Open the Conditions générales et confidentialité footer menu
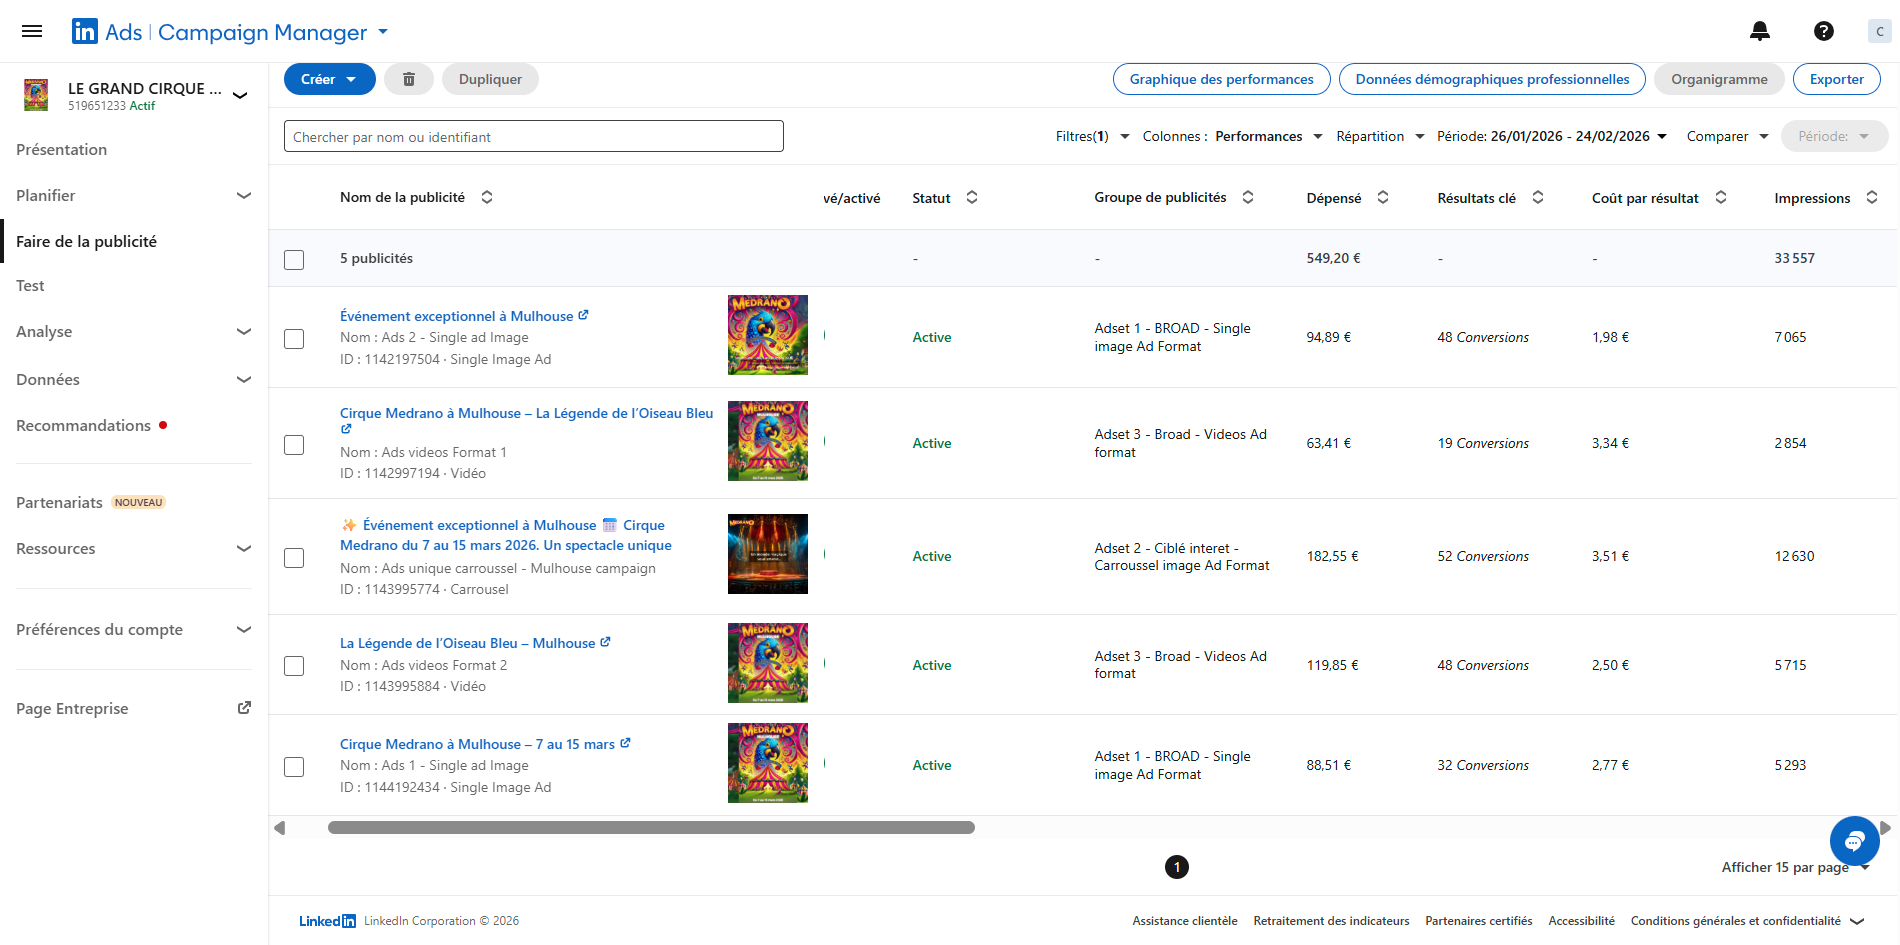This screenshot has height=945, width=1900. click(x=1747, y=921)
